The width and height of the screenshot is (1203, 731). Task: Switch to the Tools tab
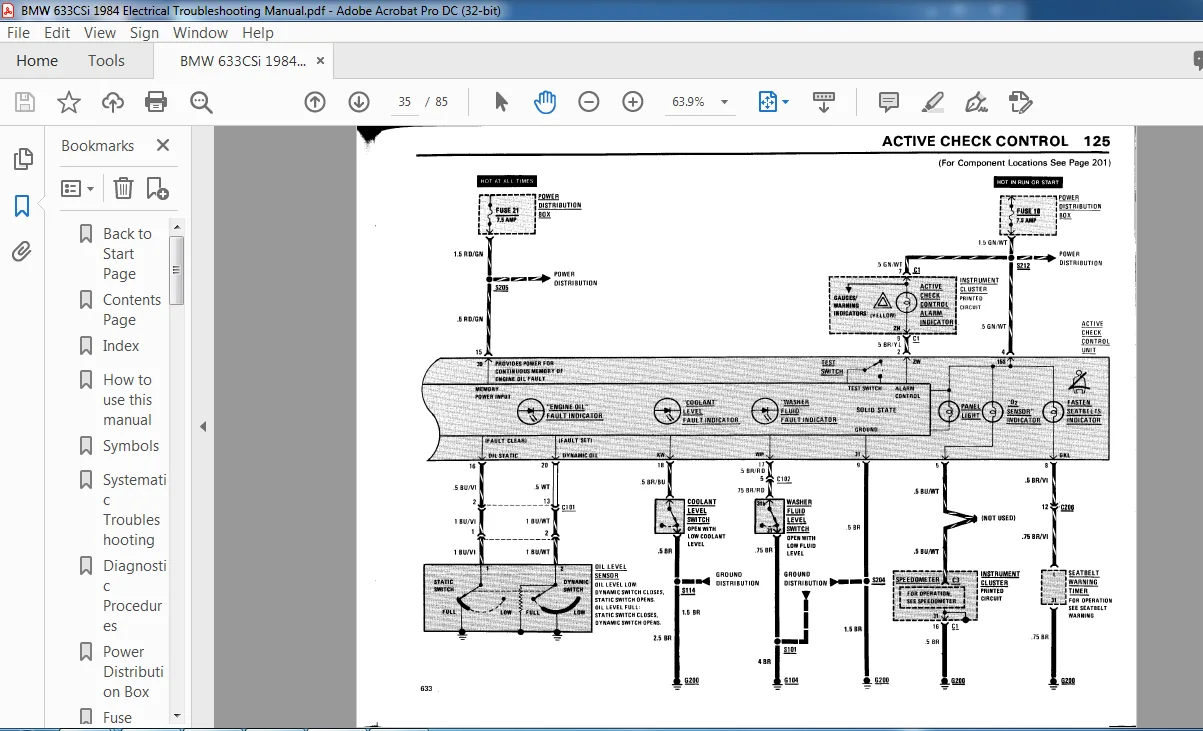tap(106, 61)
